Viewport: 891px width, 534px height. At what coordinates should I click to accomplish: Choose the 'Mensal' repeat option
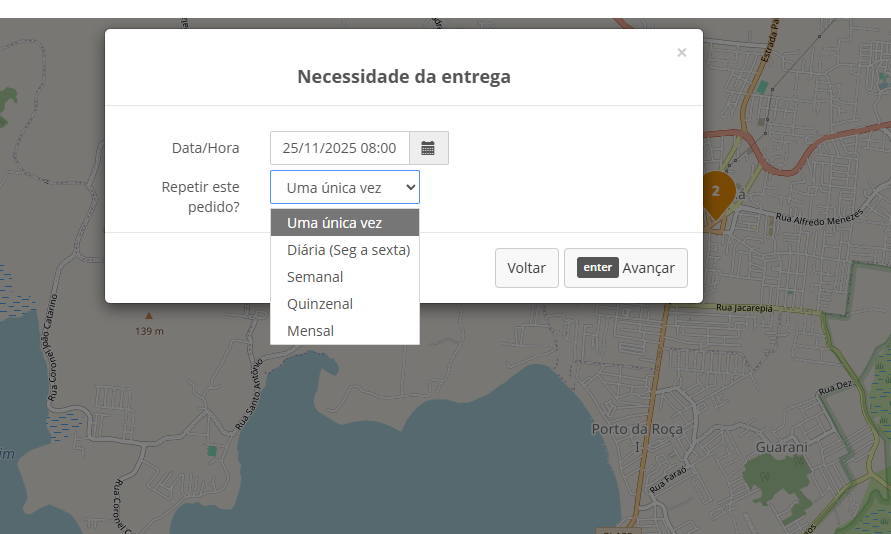pos(345,331)
